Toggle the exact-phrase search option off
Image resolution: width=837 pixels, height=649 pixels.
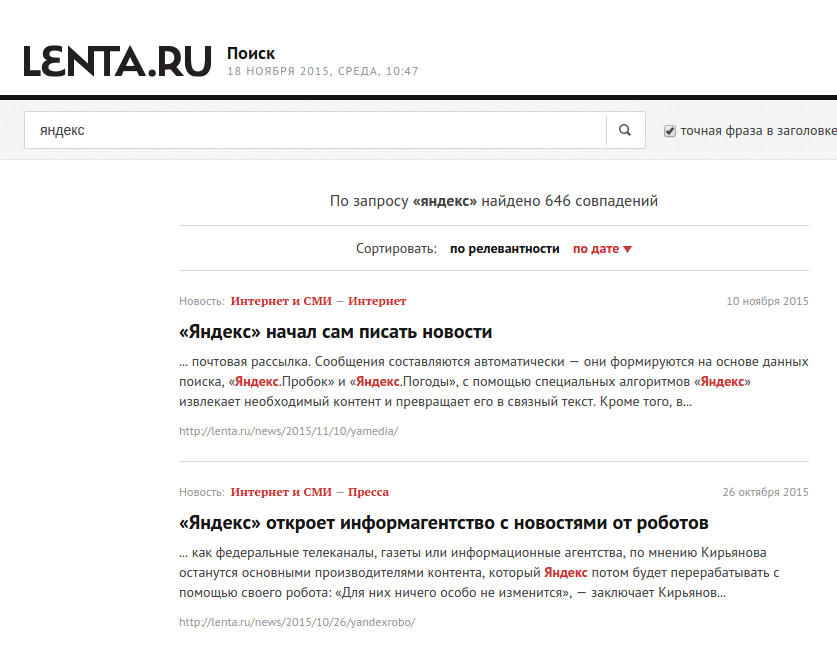[667, 129]
